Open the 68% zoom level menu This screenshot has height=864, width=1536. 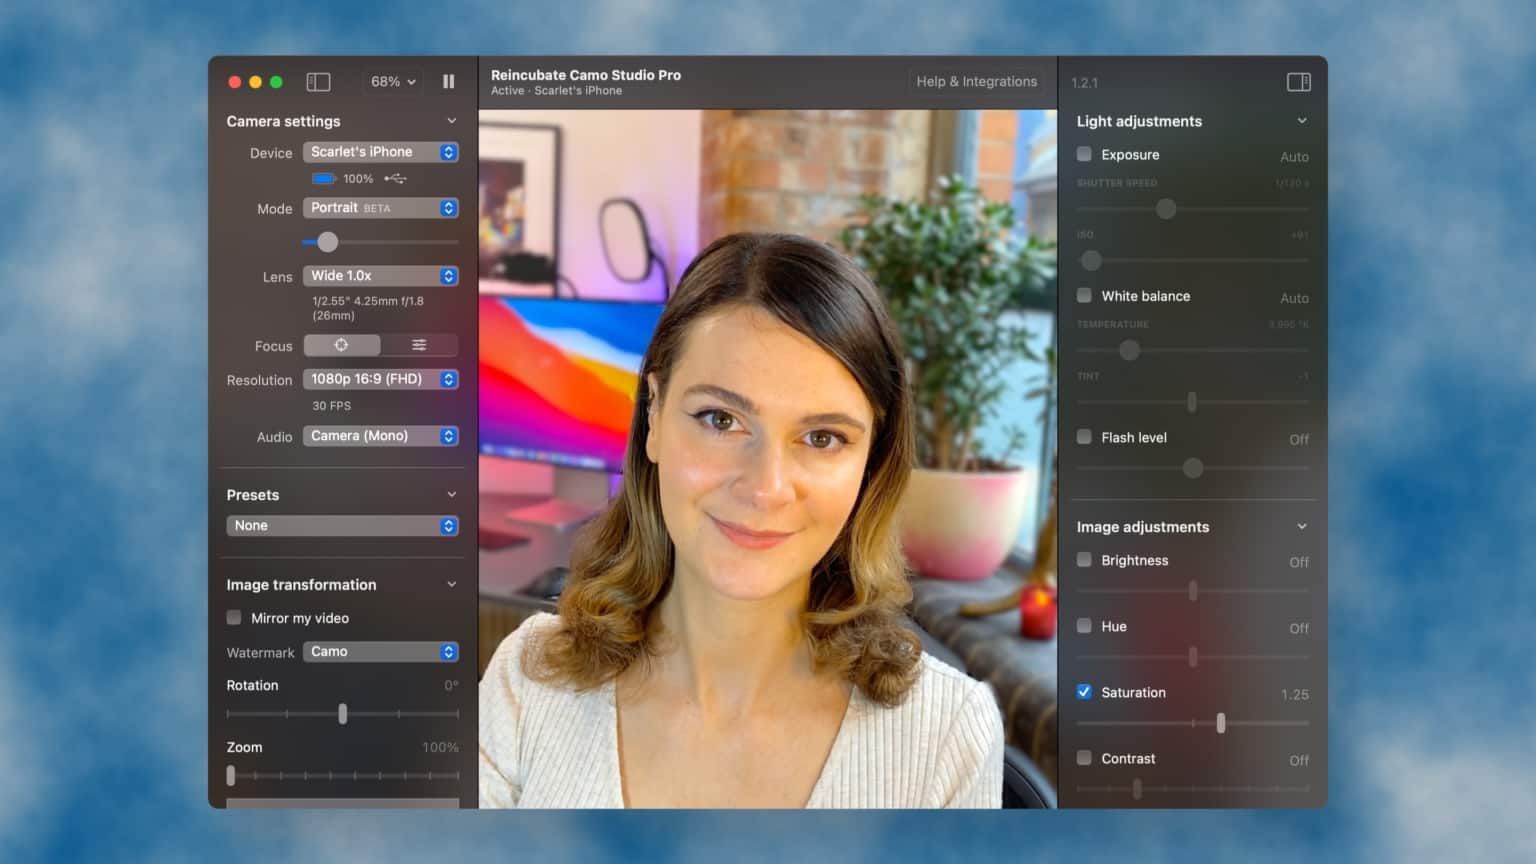point(392,82)
